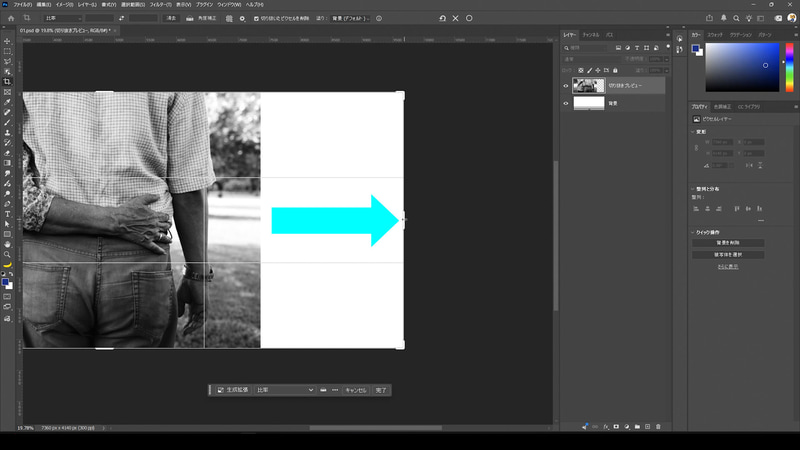Open the layer opacity dropdown arrow
Screen dimensions: 800x450
(x=666, y=59)
